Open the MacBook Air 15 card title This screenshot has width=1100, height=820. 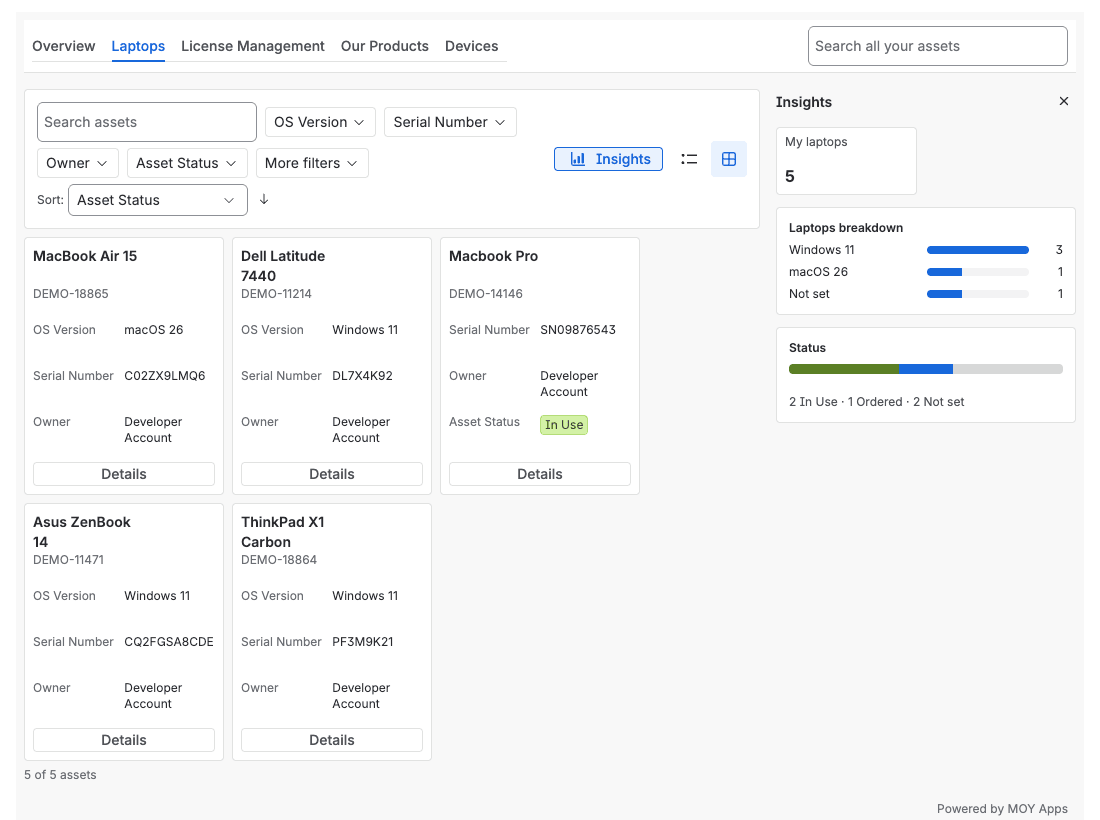85,256
